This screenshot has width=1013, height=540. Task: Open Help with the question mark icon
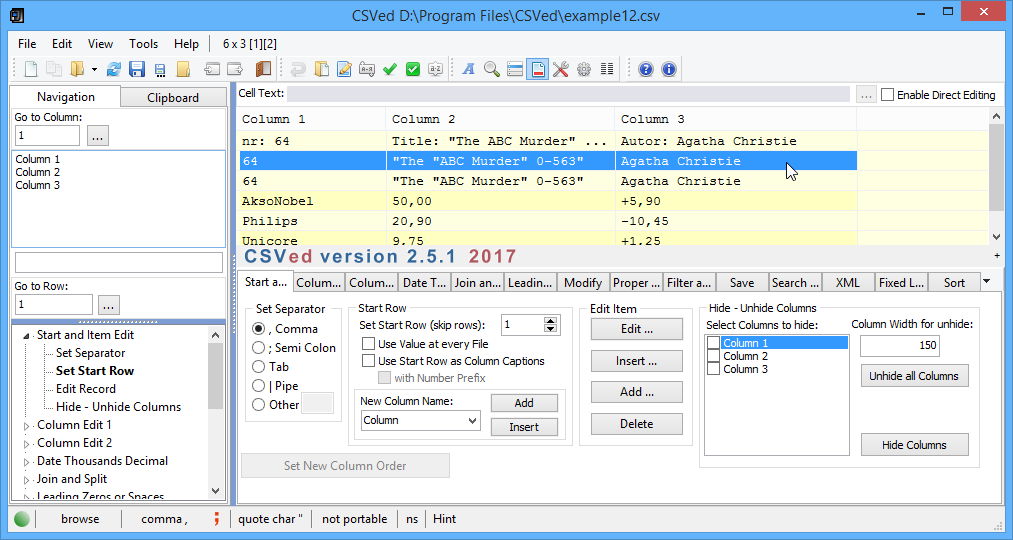click(646, 69)
